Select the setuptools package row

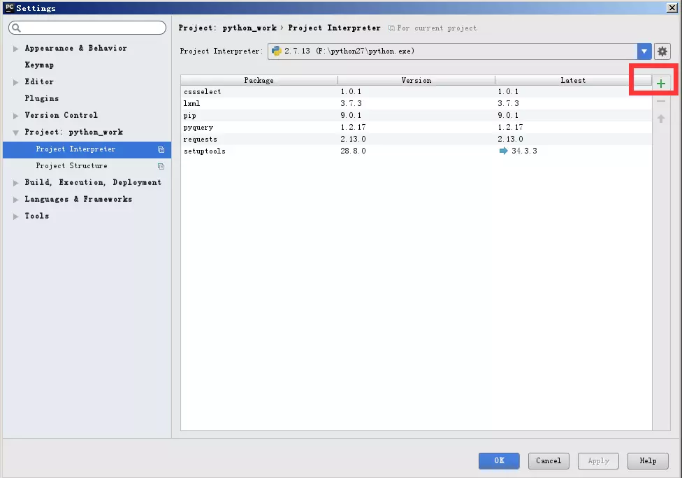click(206, 152)
